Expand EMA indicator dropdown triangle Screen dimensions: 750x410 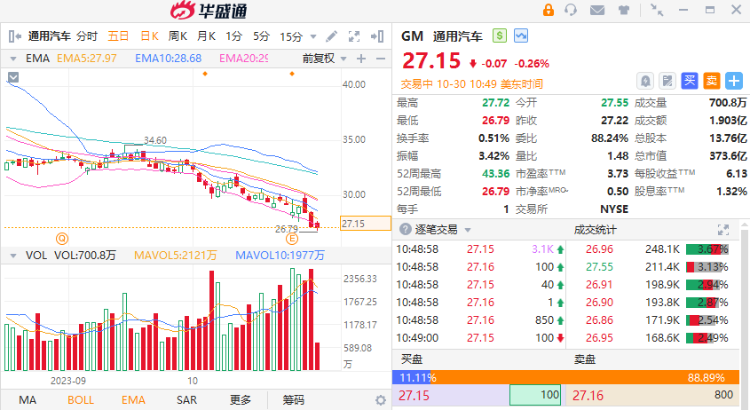(13, 59)
